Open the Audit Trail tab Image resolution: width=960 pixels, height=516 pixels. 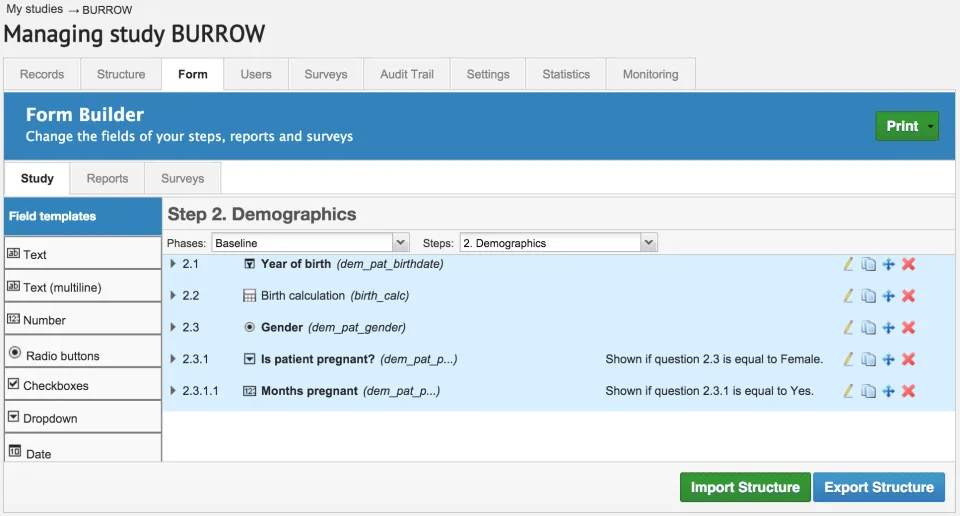[x=407, y=74]
